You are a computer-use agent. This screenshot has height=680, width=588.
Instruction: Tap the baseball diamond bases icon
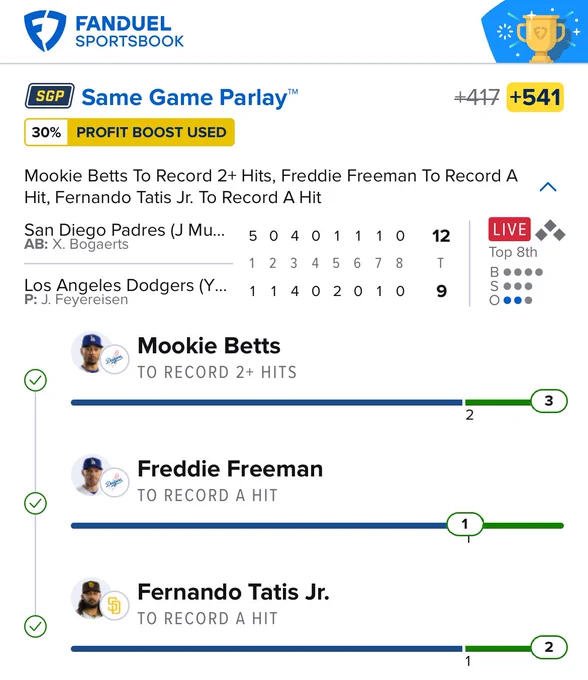coord(550,230)
